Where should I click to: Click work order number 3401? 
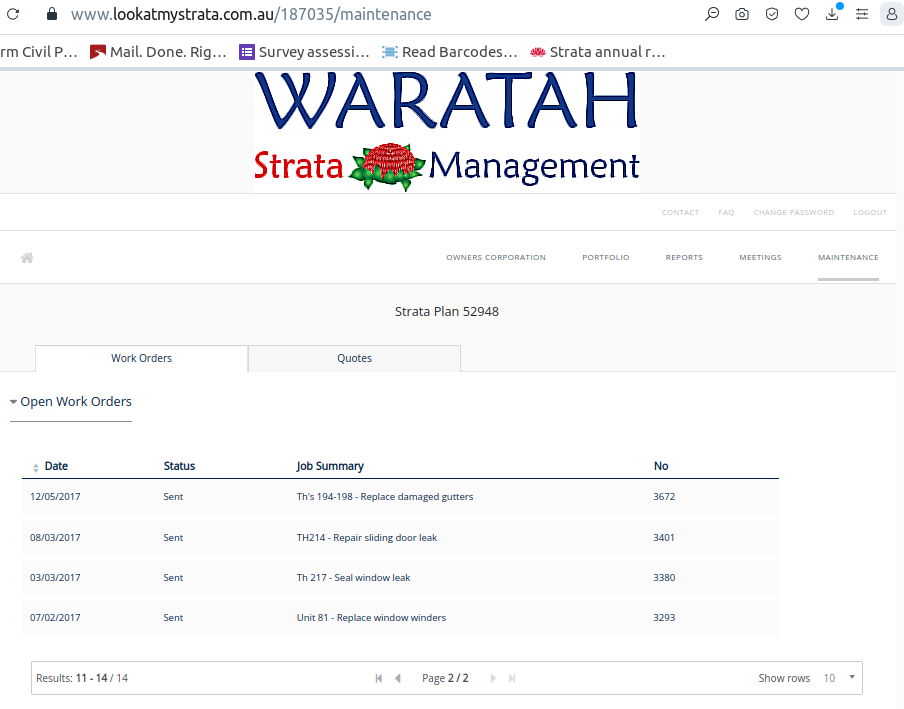pyautogui.click(x=664, y=538)
